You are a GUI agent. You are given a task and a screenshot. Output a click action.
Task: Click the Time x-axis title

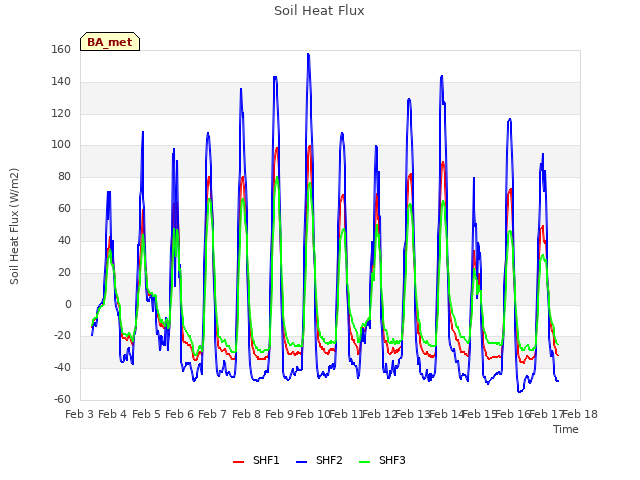tap(566, 429)
